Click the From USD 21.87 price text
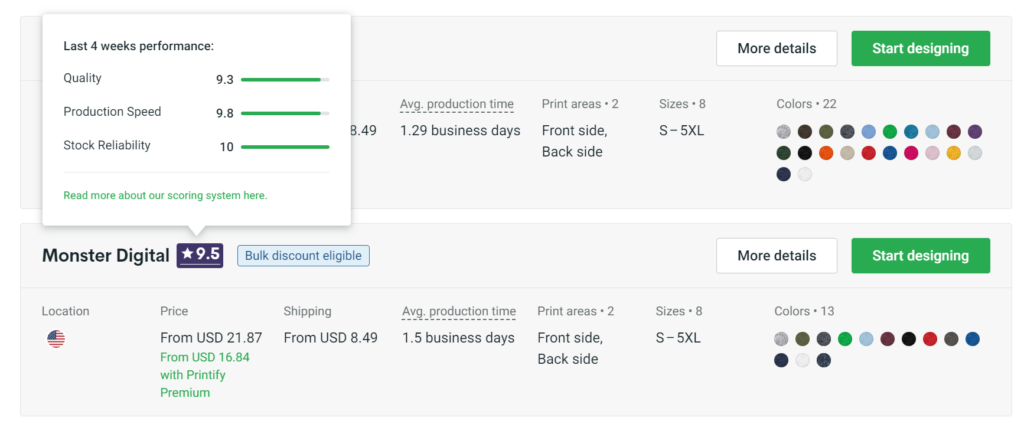The width and height of the screenshot is (1024, 424). tap(211, 338)
